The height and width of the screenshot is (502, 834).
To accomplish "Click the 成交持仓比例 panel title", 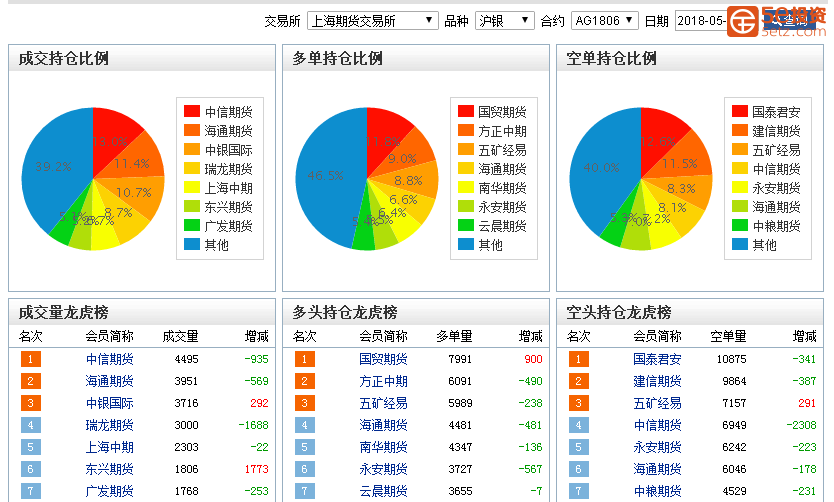I will (64, 58).
